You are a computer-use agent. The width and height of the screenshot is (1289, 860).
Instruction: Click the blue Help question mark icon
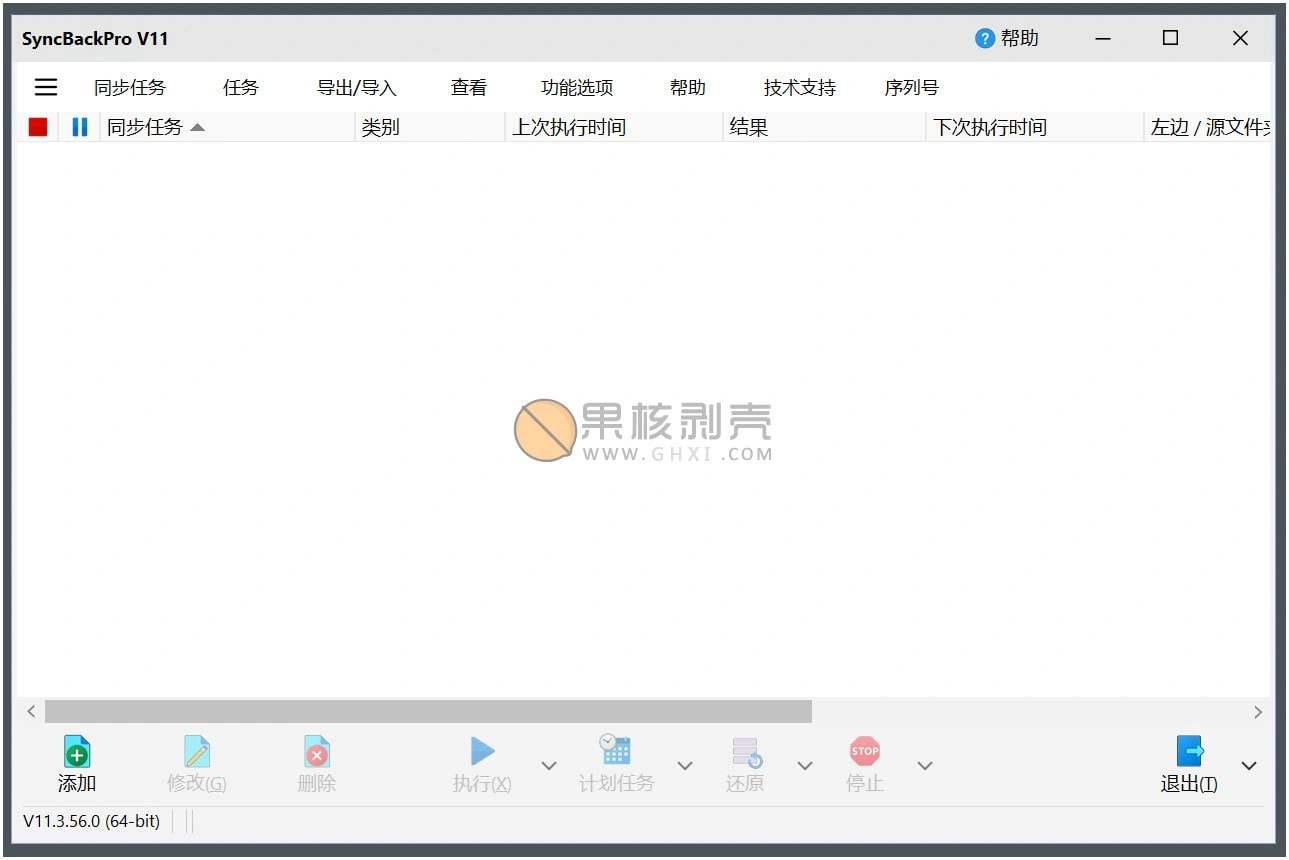click(983, 38)
